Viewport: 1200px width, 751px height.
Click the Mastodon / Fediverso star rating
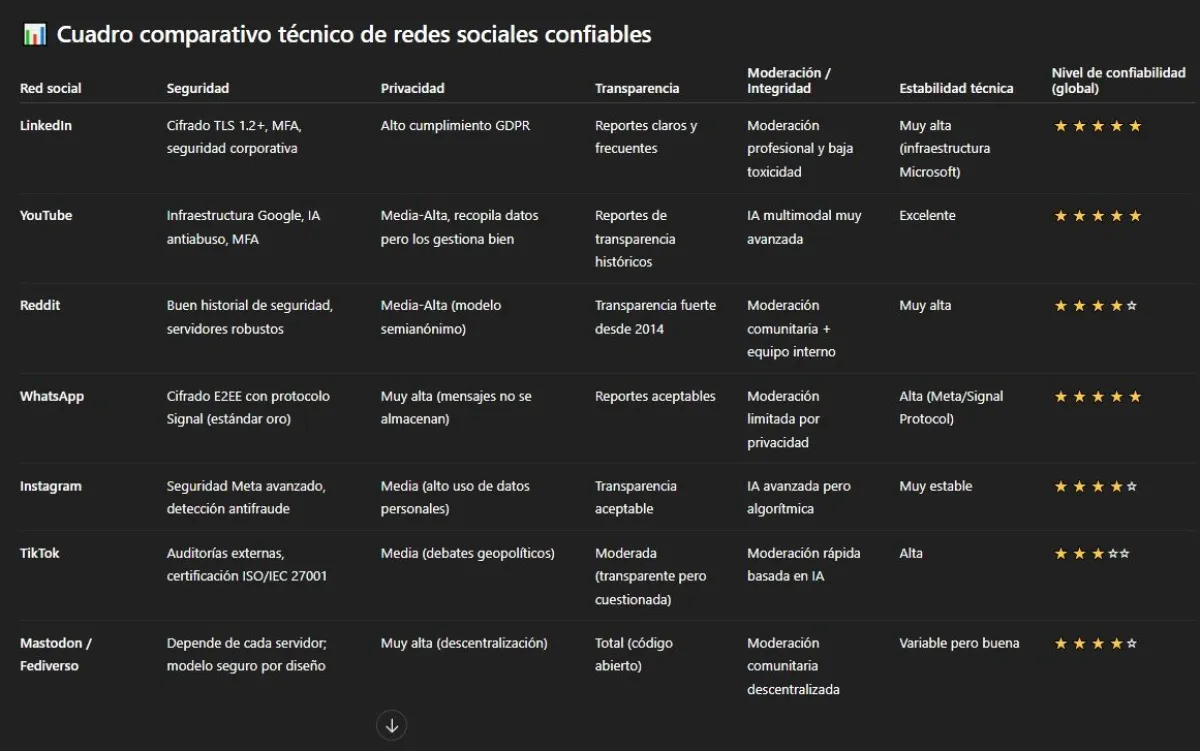[1095, 643]
